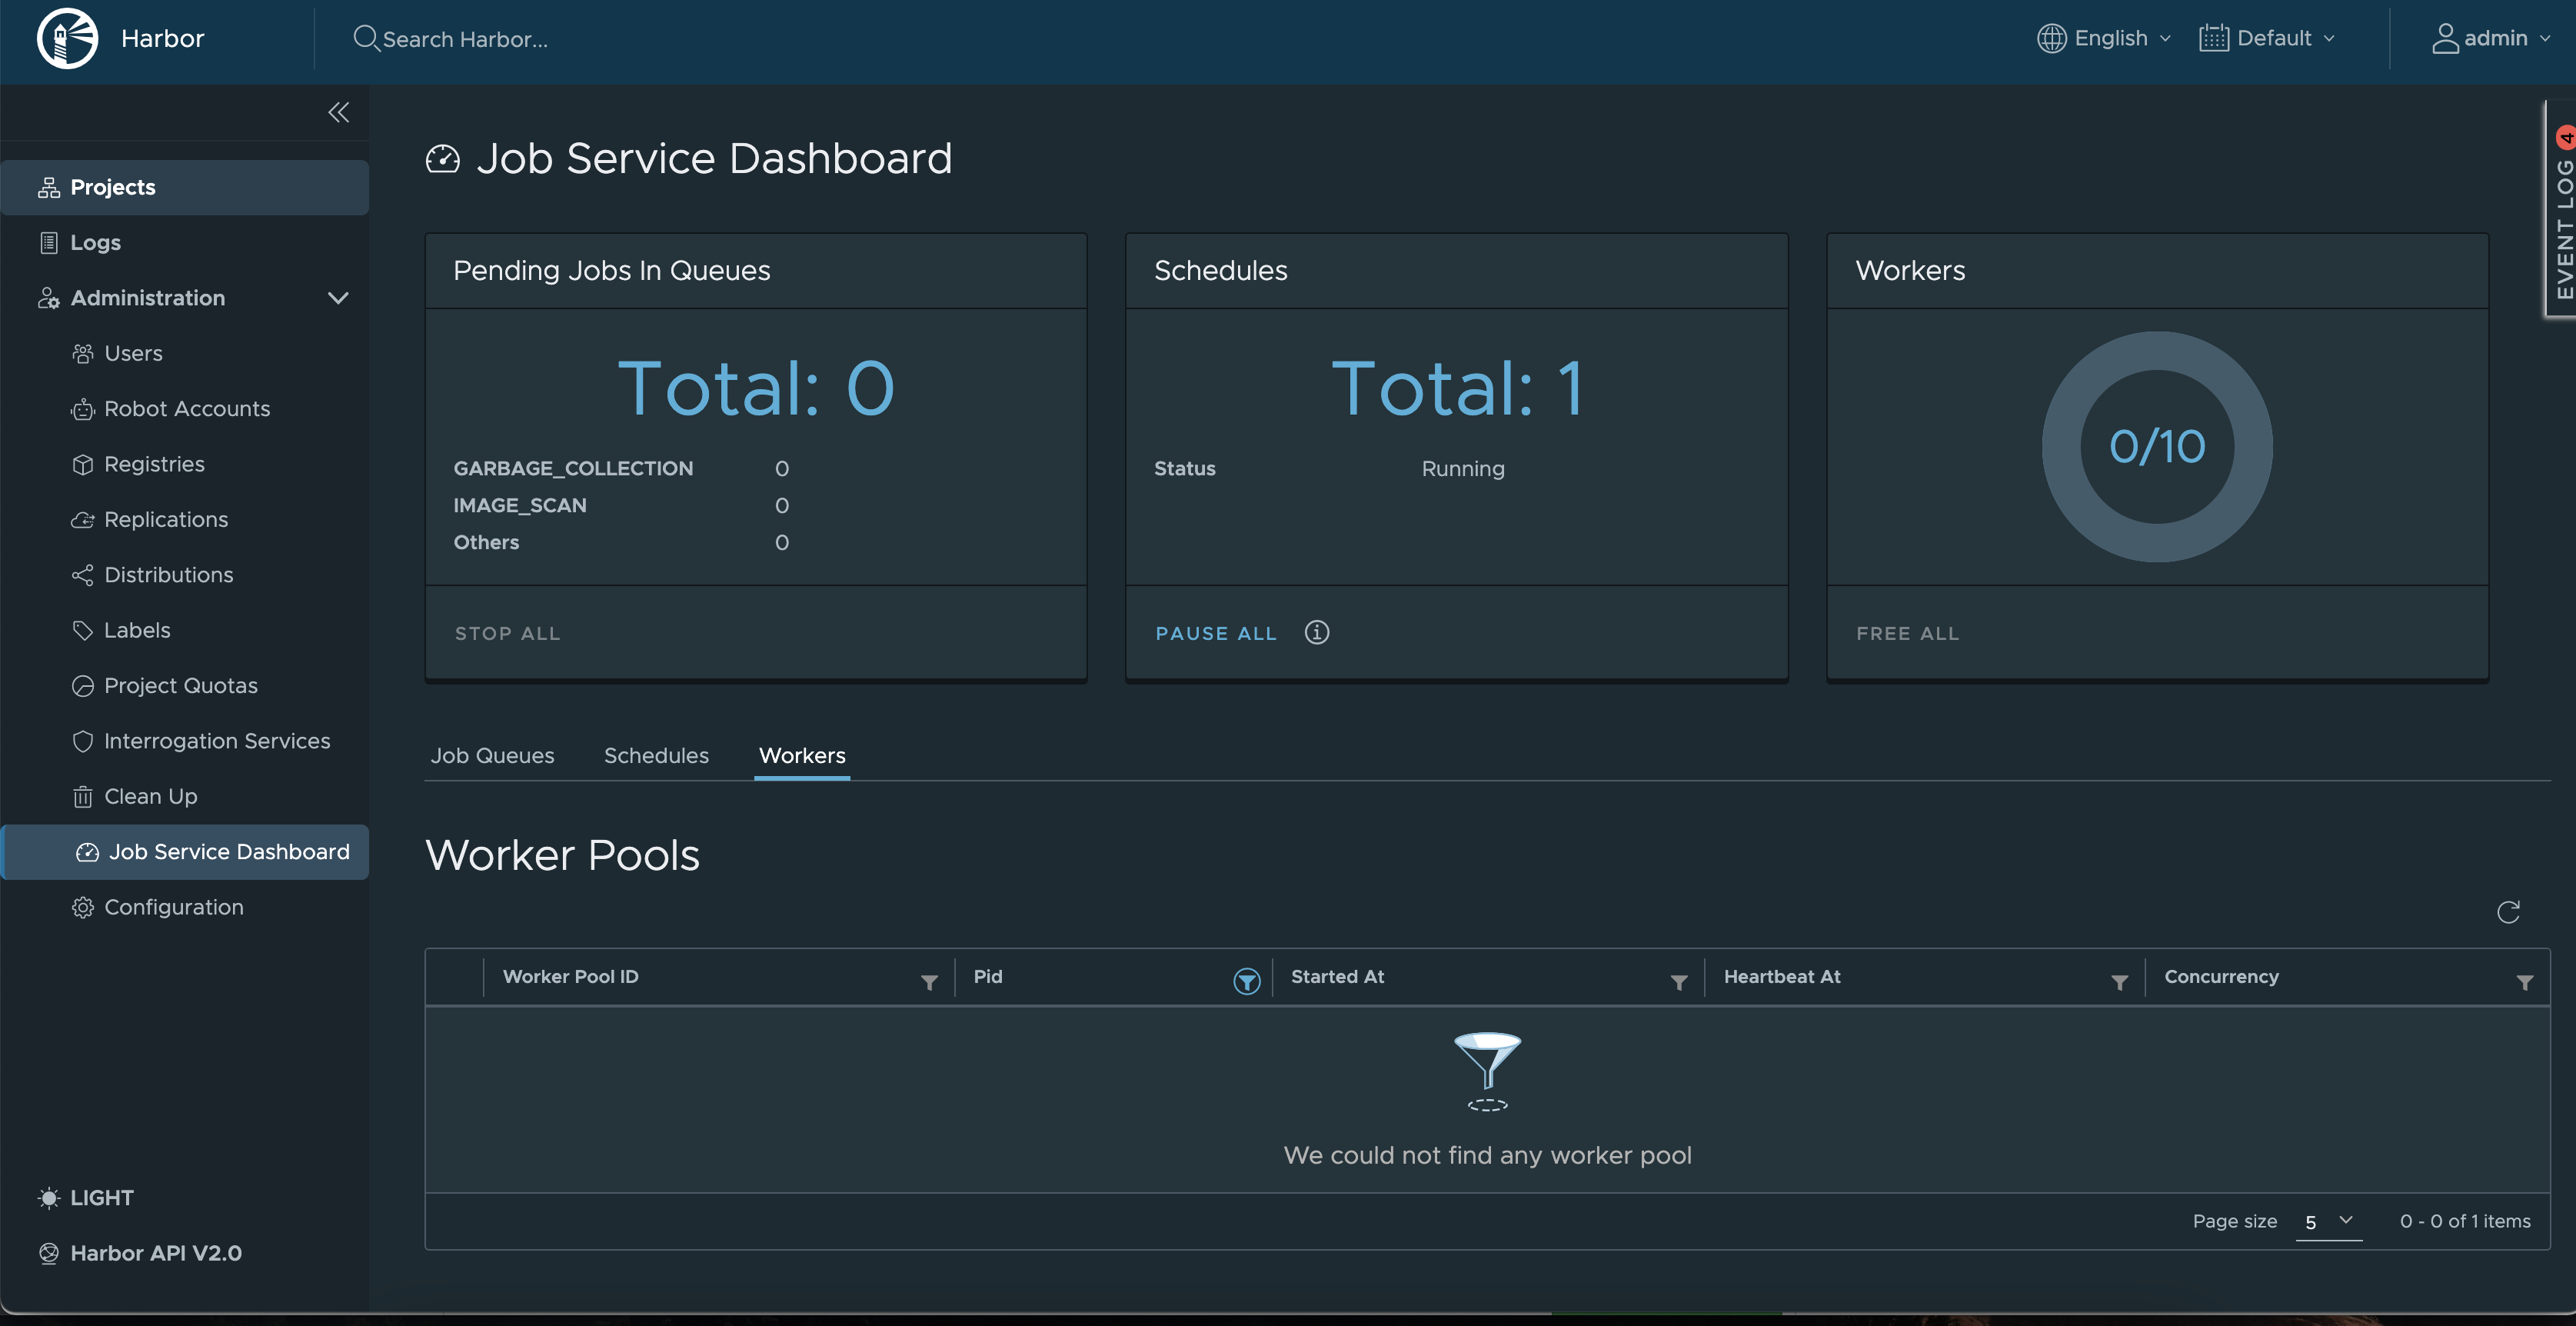Click the pause all info icon

tap(1317, 632)
